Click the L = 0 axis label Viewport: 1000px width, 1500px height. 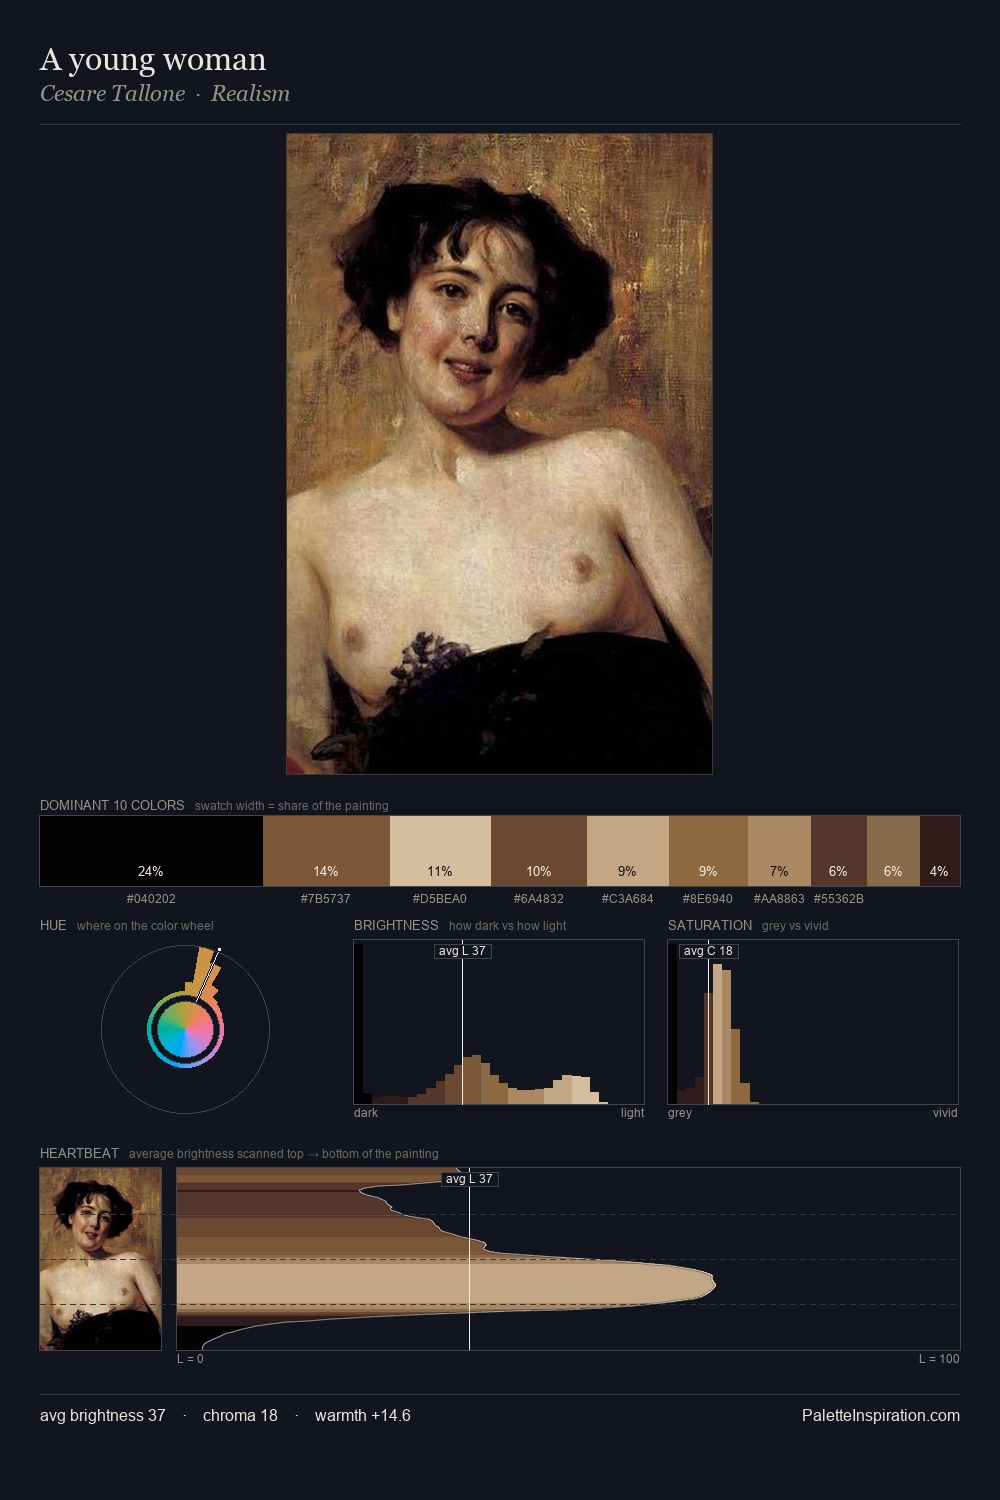190,1359
